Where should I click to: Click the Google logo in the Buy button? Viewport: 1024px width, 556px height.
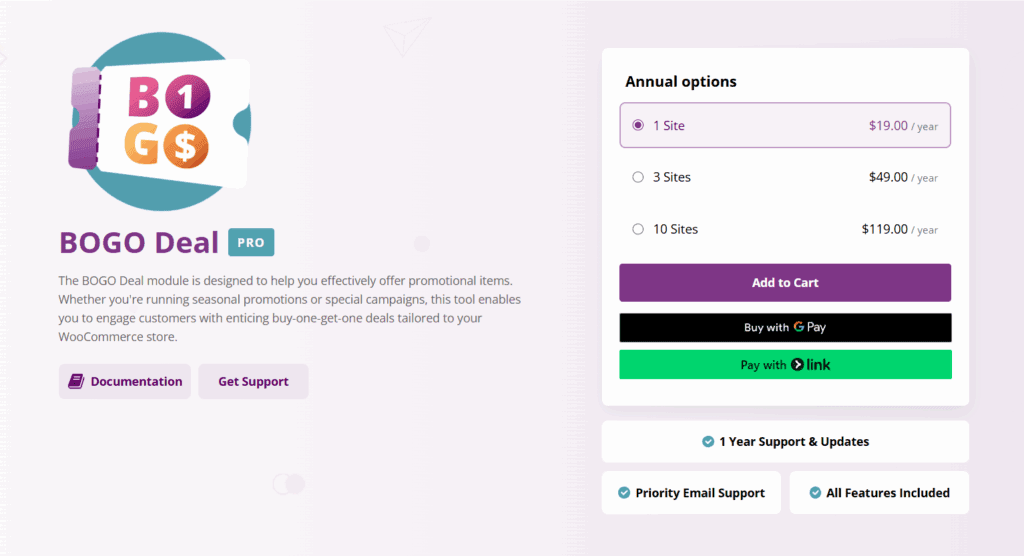point(800,327)
